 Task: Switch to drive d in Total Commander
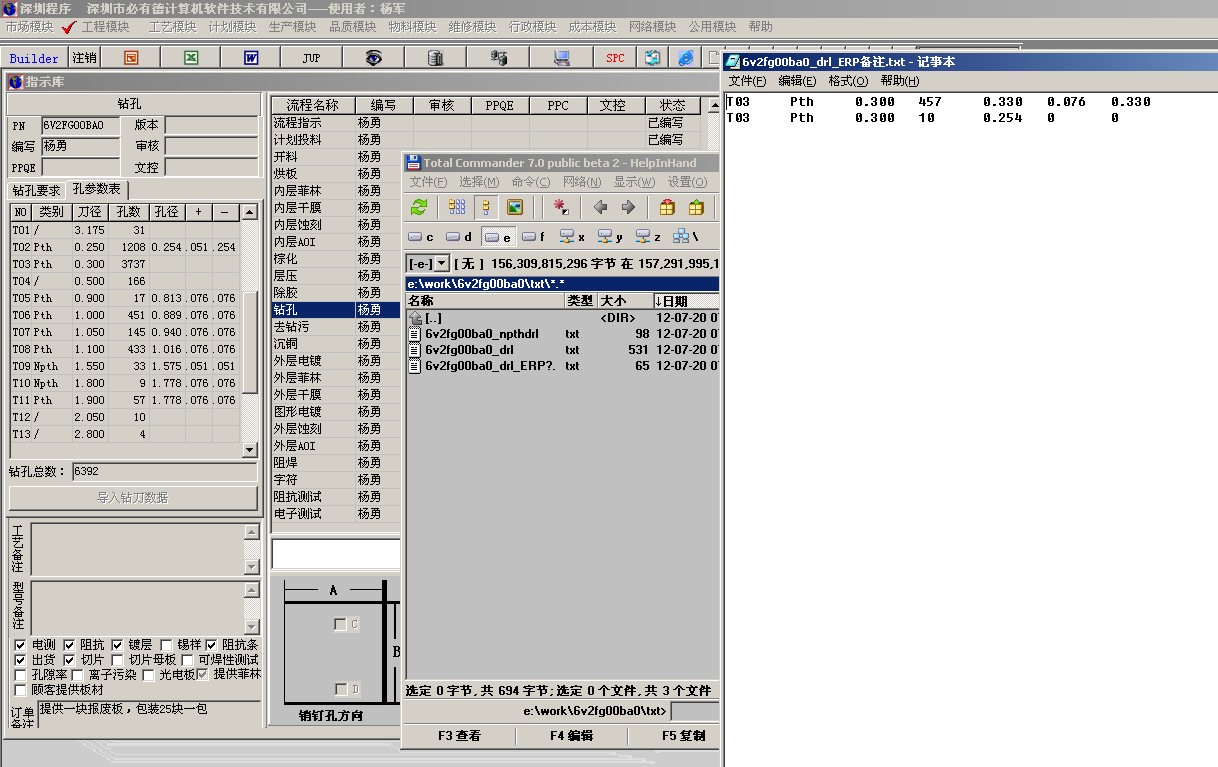459,237
